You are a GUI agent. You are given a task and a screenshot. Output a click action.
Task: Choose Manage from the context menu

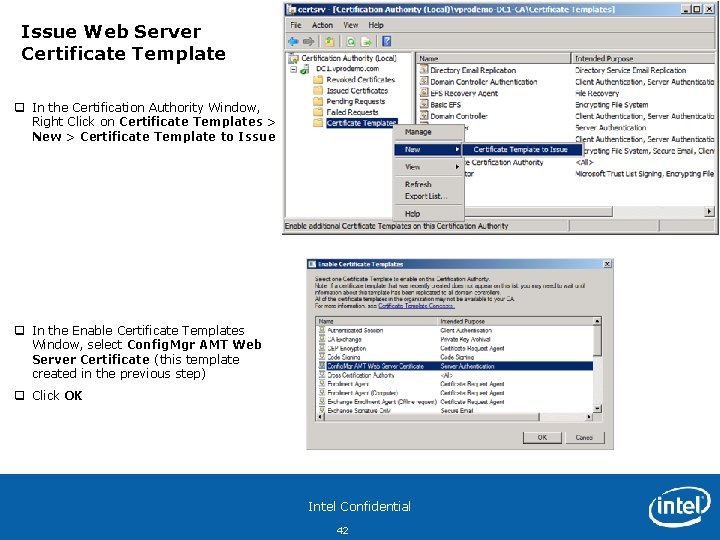428,132
